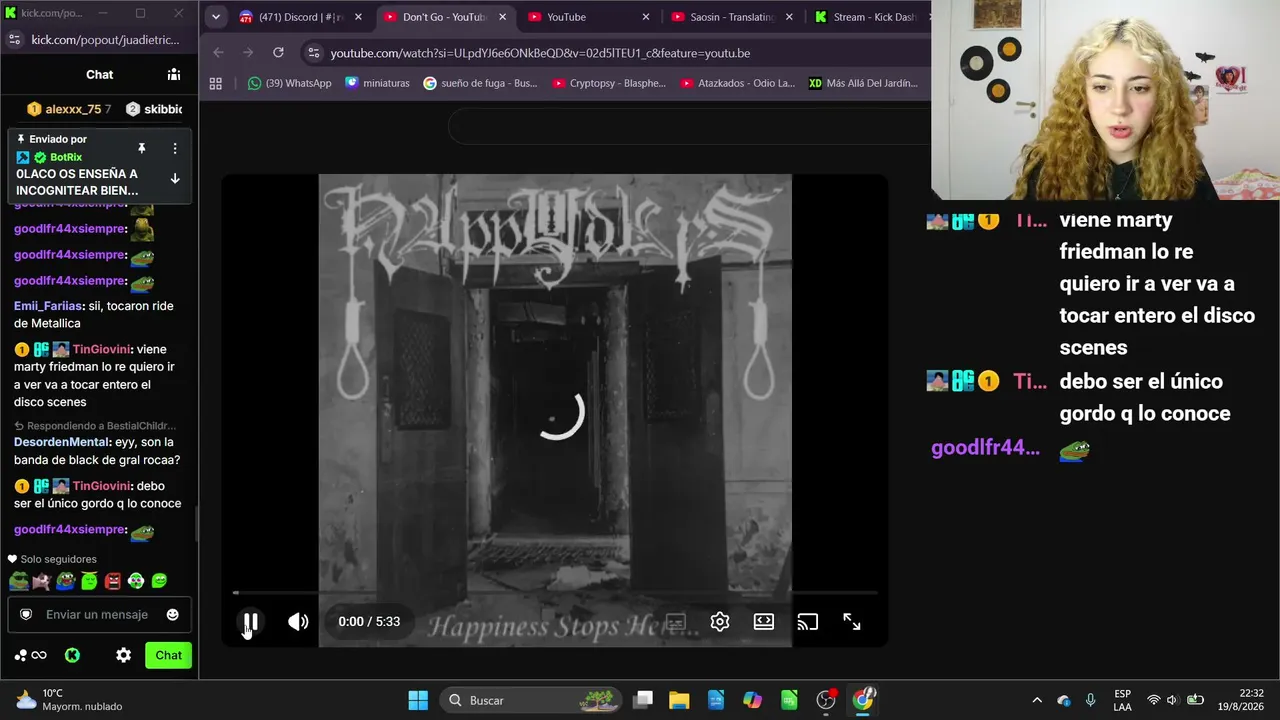Open YouTube player settings gear

(x=720, y=622)
